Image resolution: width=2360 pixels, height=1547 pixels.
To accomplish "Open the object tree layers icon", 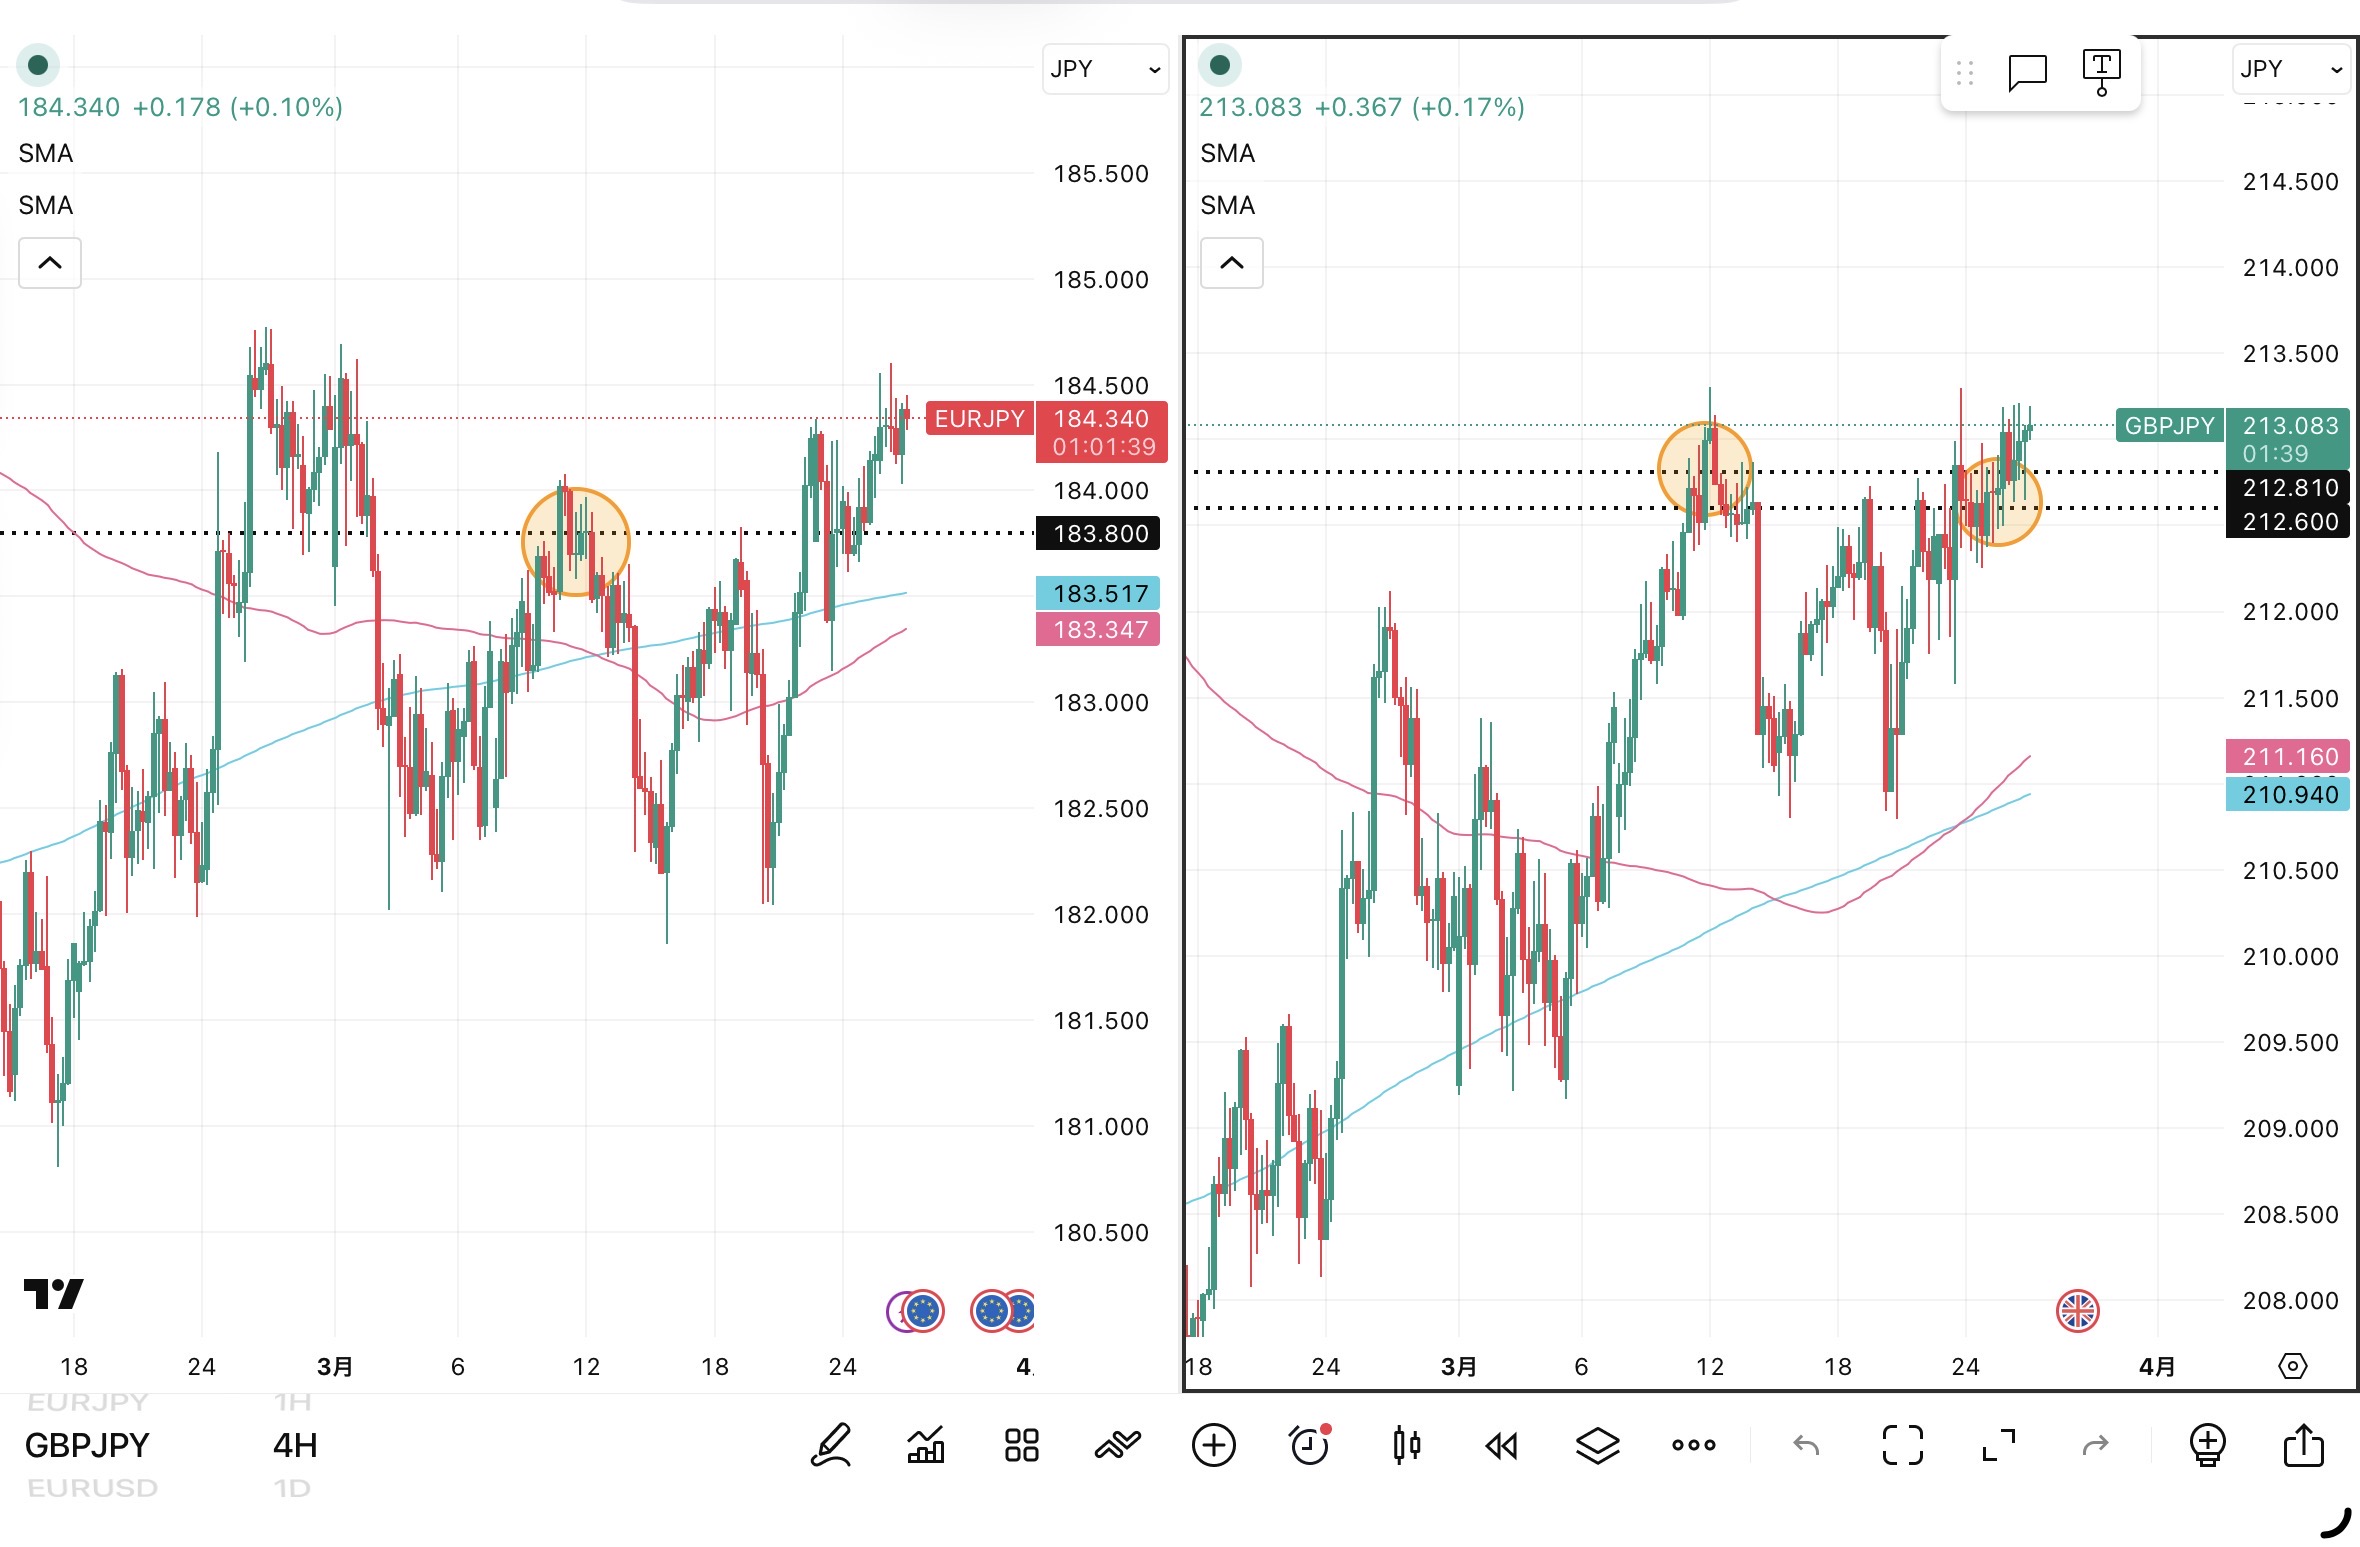I will click(x=1597, y=1445).
